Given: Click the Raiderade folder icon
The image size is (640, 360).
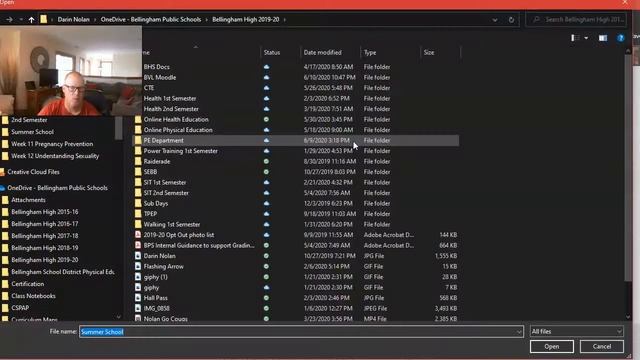Looking at the screenshot, I should 138,161.
